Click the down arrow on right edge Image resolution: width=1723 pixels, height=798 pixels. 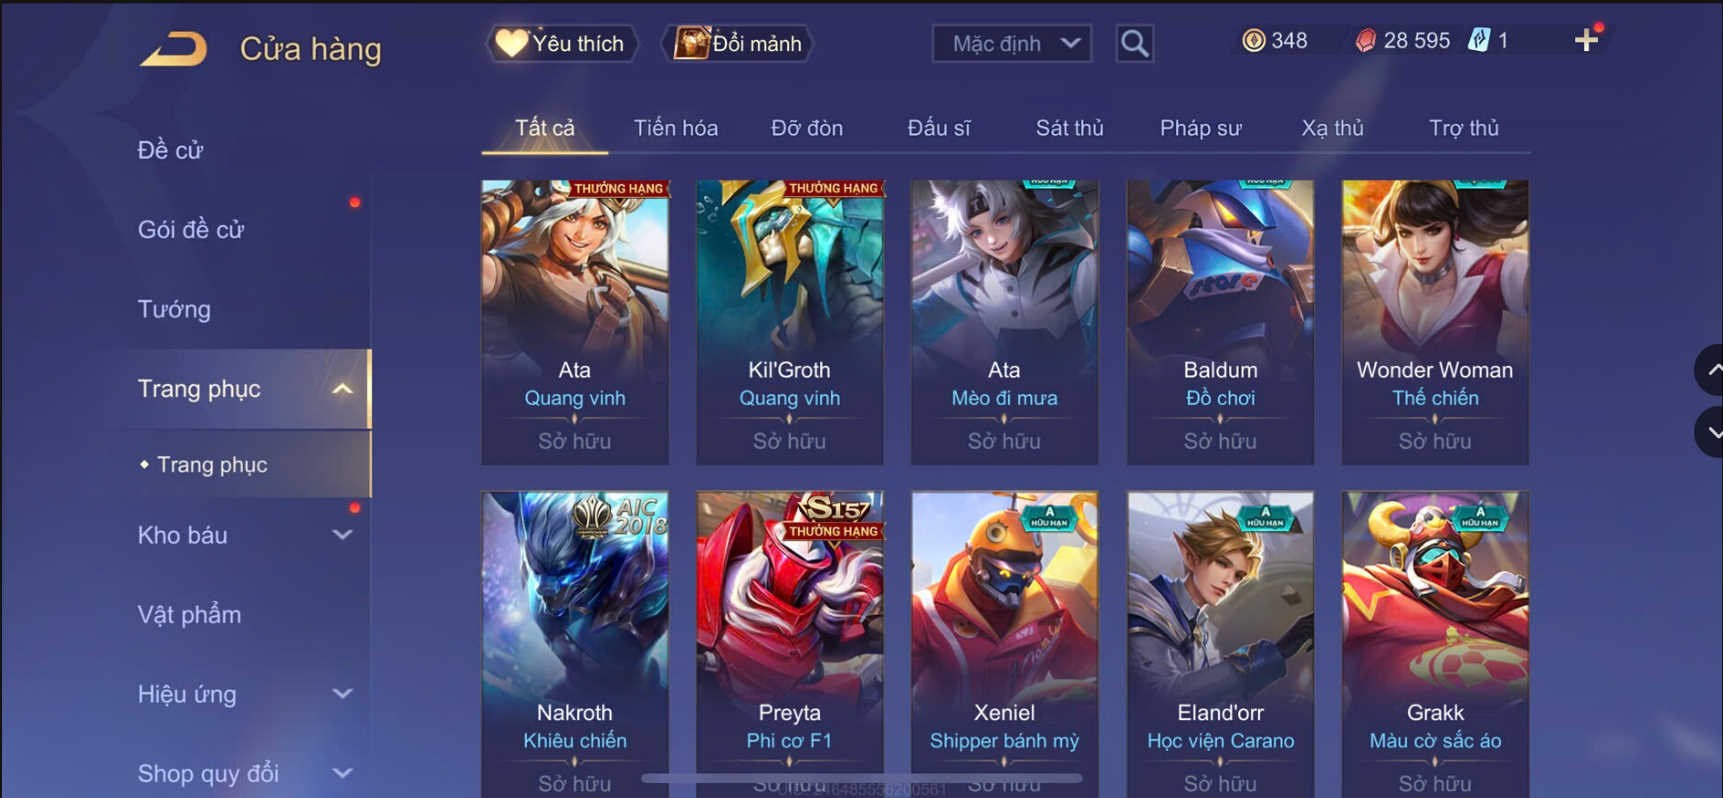1711,432
